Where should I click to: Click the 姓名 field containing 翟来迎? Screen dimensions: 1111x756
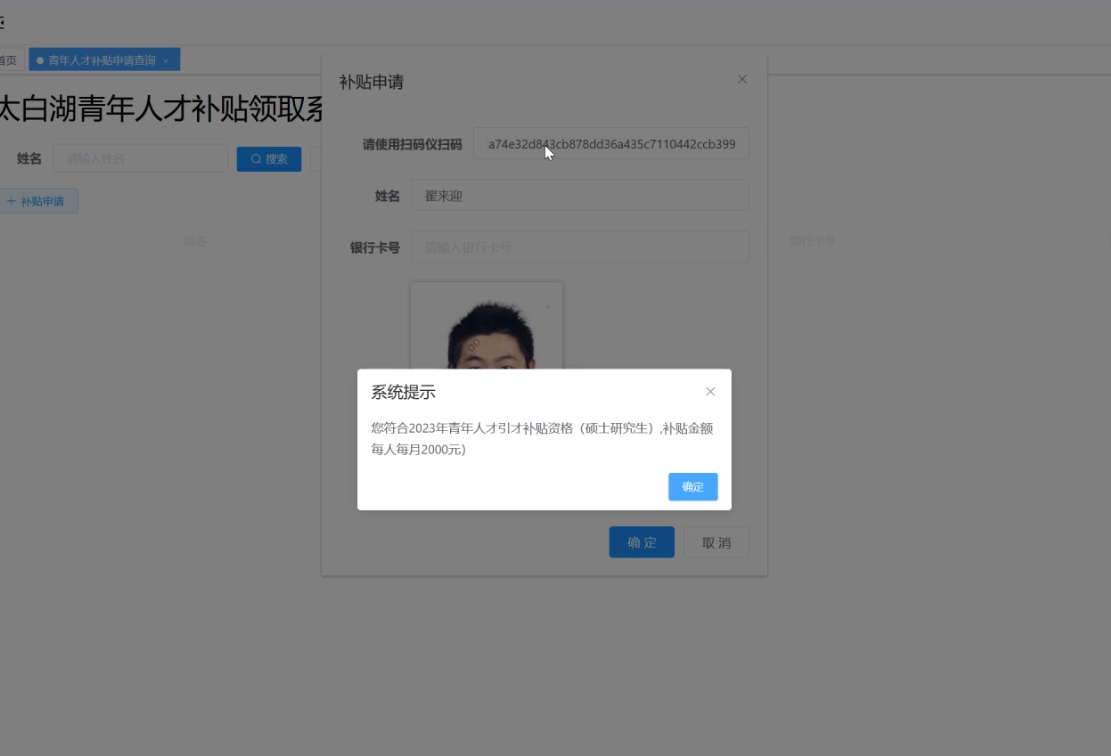579,196
